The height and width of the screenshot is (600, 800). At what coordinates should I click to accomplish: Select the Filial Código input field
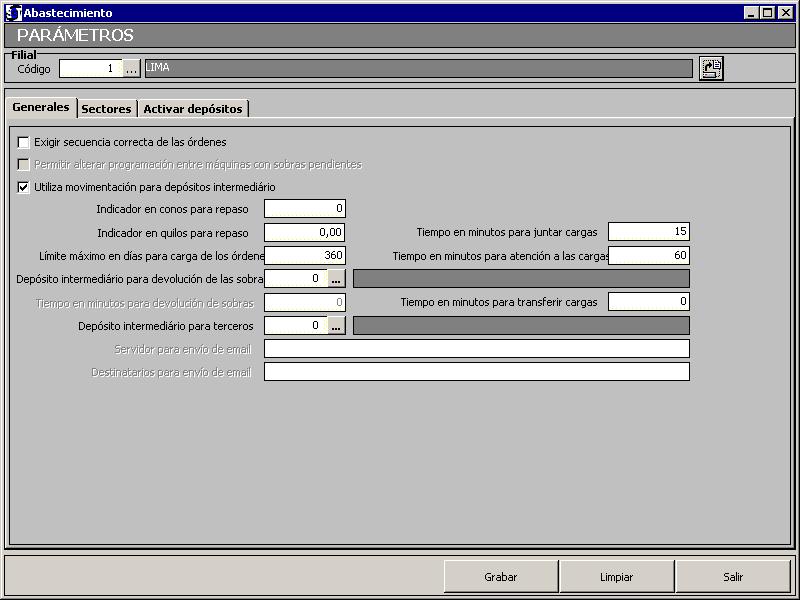click(x=91, y=69)
